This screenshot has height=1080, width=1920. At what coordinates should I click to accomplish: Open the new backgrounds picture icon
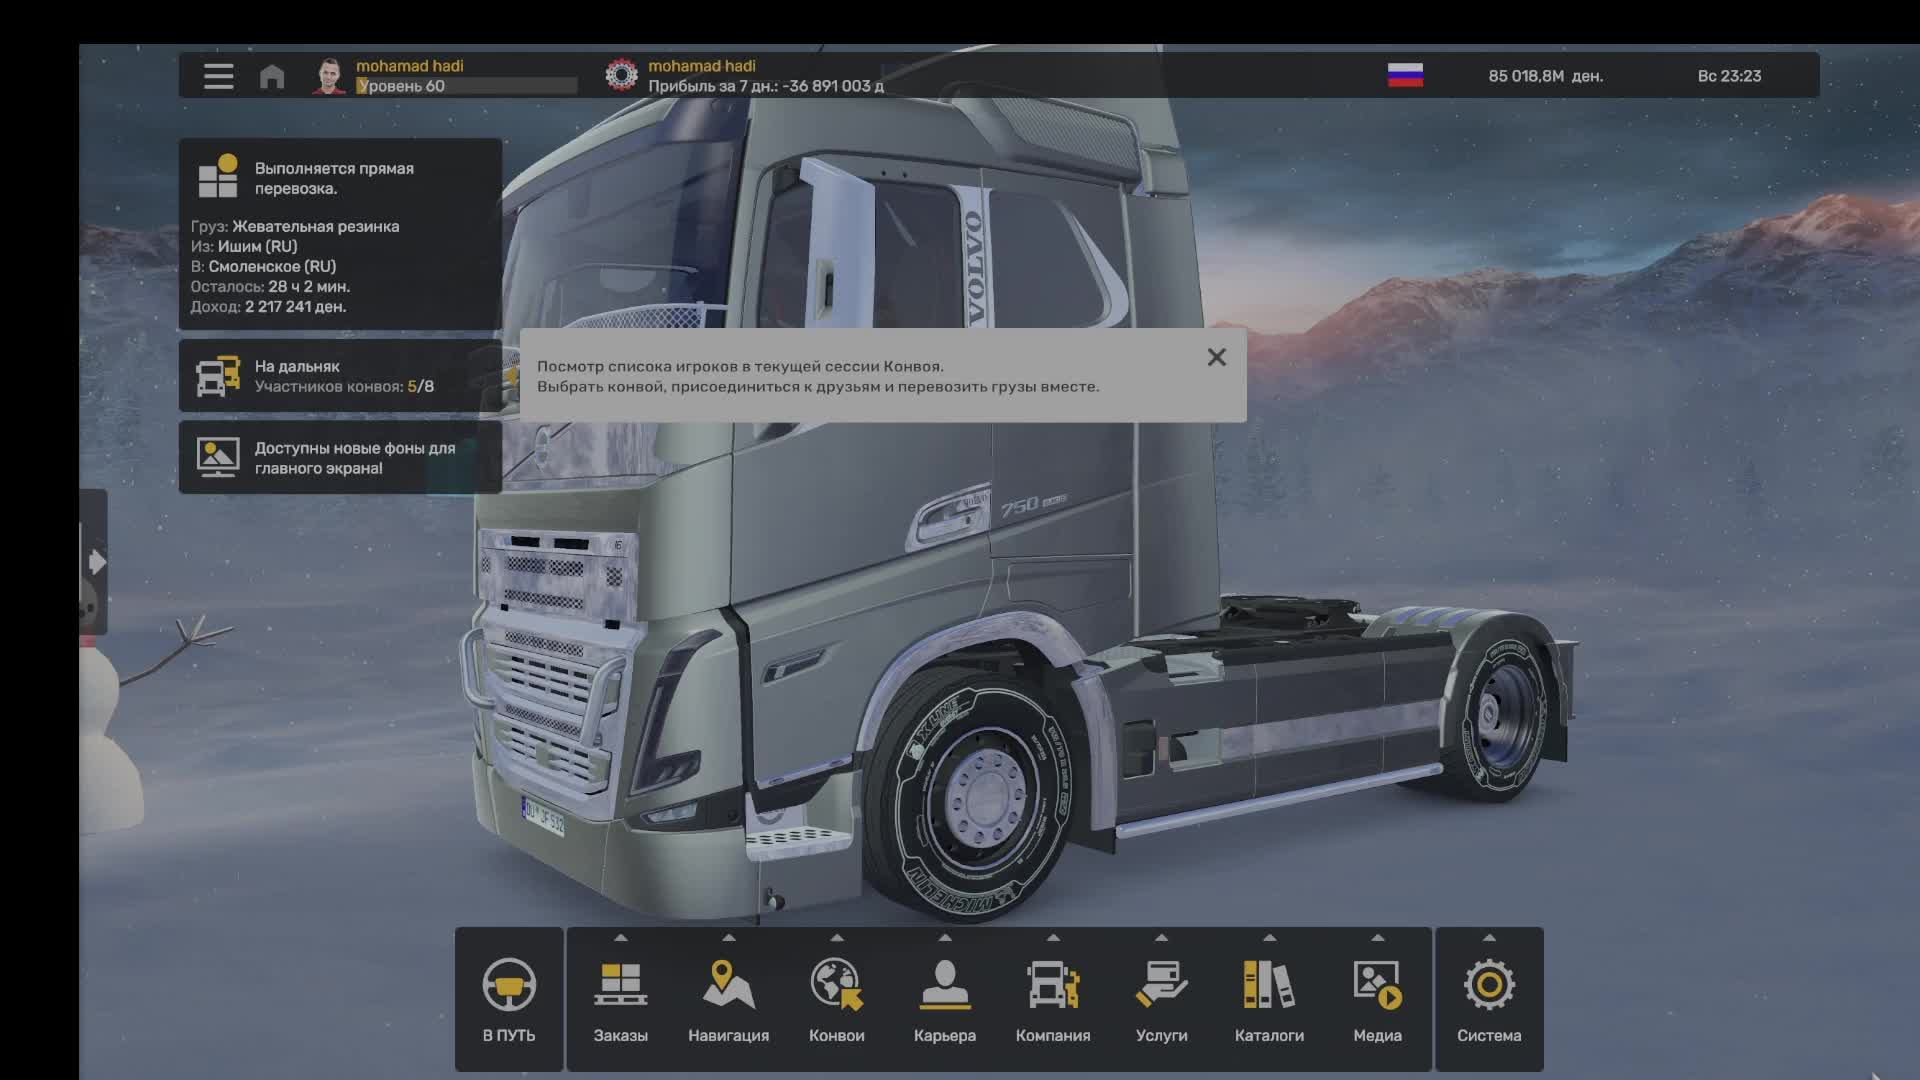[x=218, y=457]
